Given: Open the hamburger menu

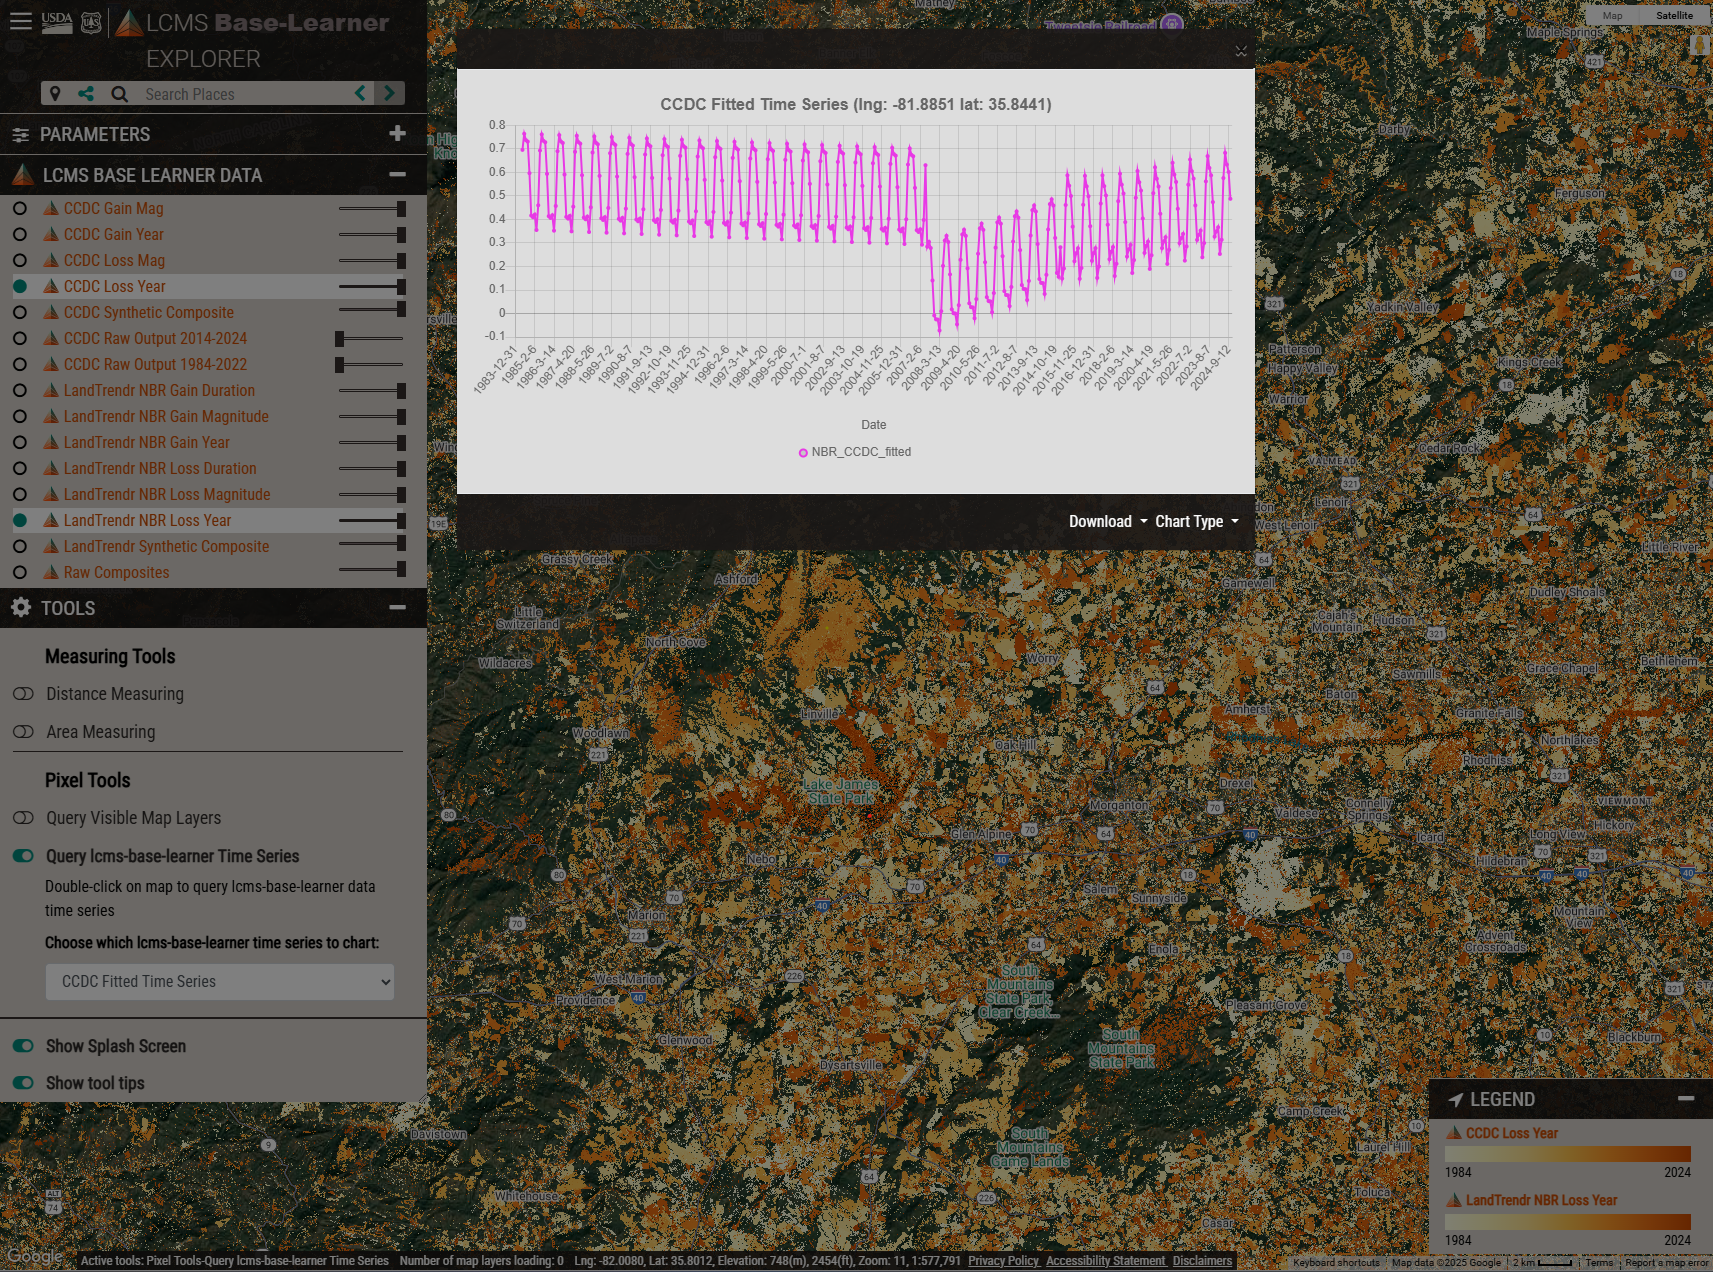Looking at the screenshot, I should point(20,21).
